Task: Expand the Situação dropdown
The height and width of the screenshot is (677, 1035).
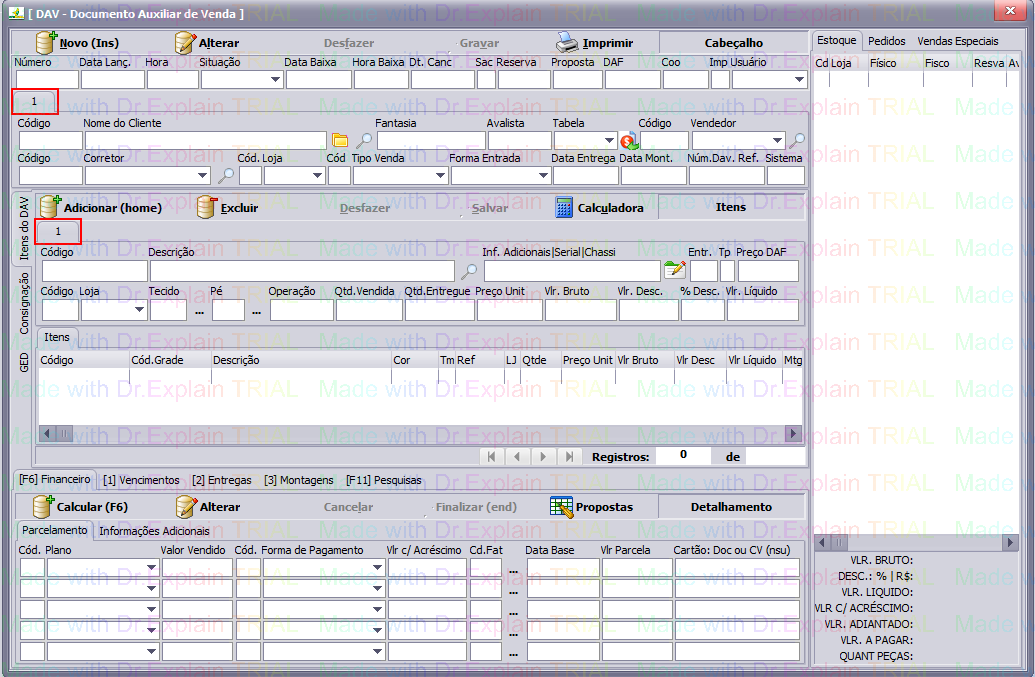Action: pos(275,80)
